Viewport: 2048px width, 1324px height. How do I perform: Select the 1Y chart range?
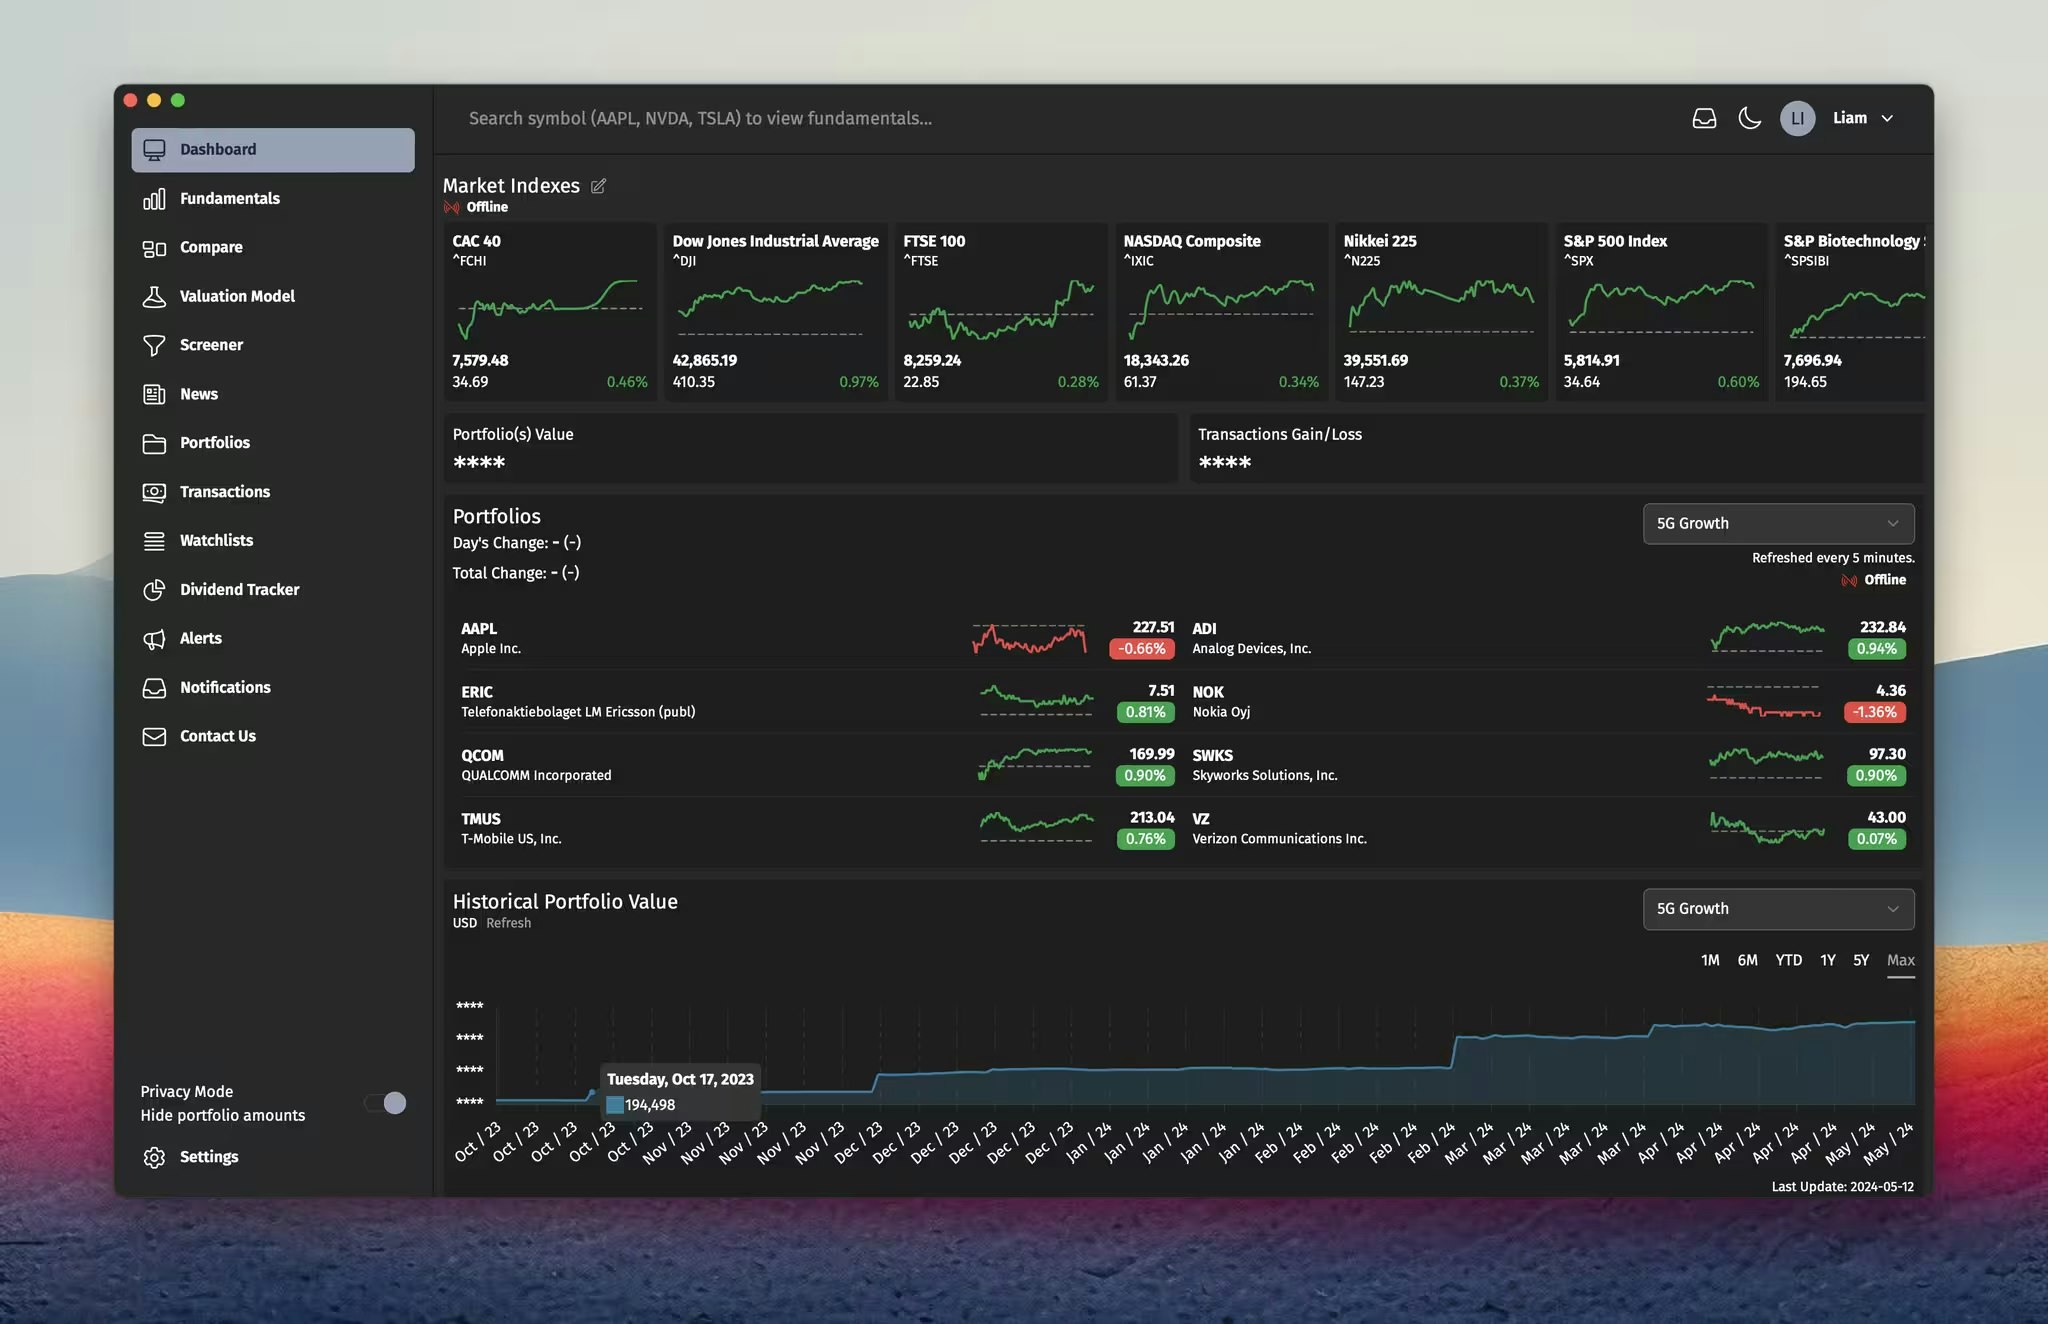[1827, 960]
